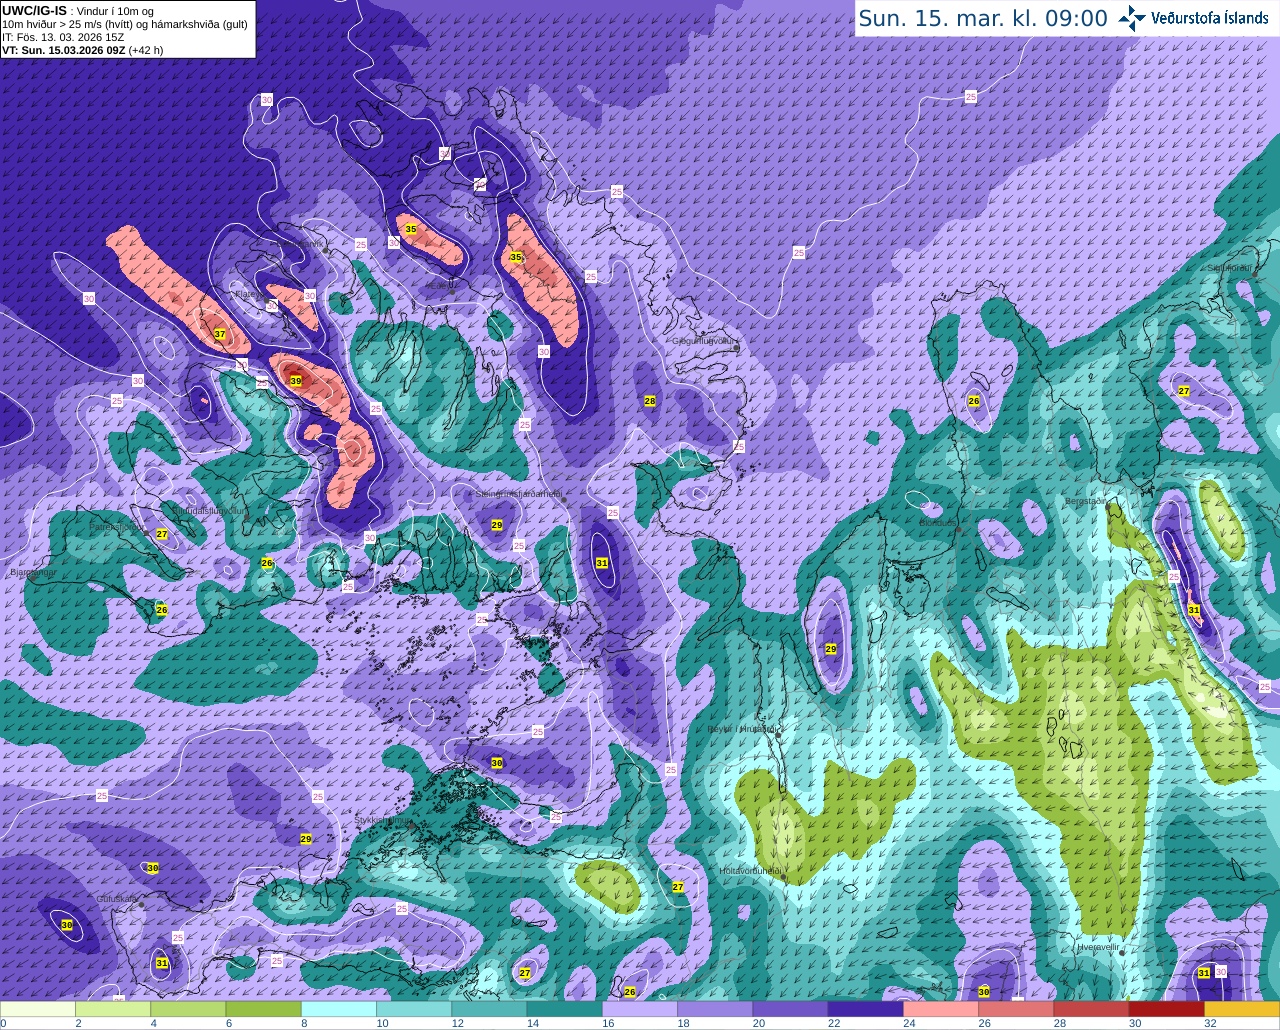This screenshot has height=1030, width=1280.
Task: Select the salmon 26–28 legend swatch
Action: click(x=1016, y=1009)
